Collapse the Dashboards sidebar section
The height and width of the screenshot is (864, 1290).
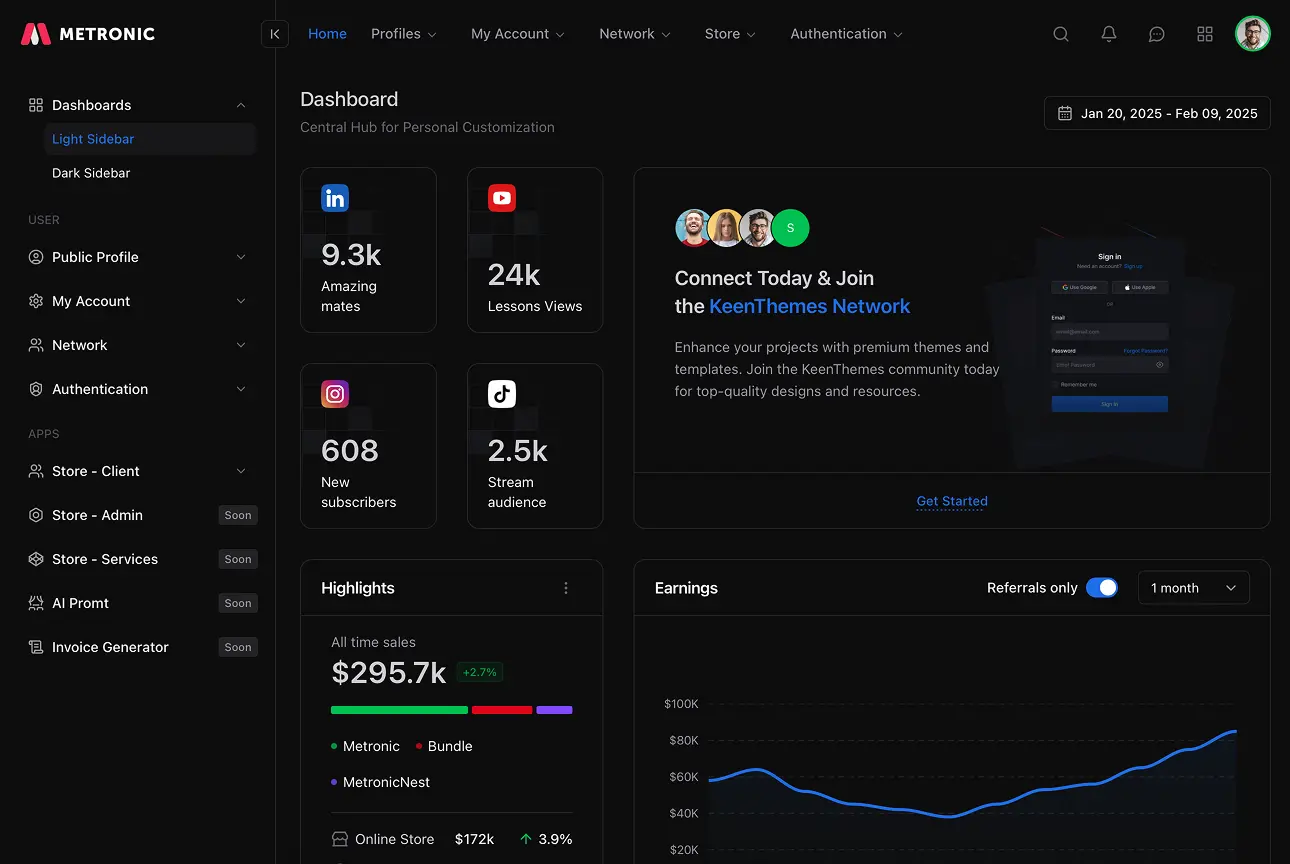click(x=241, y=105)
